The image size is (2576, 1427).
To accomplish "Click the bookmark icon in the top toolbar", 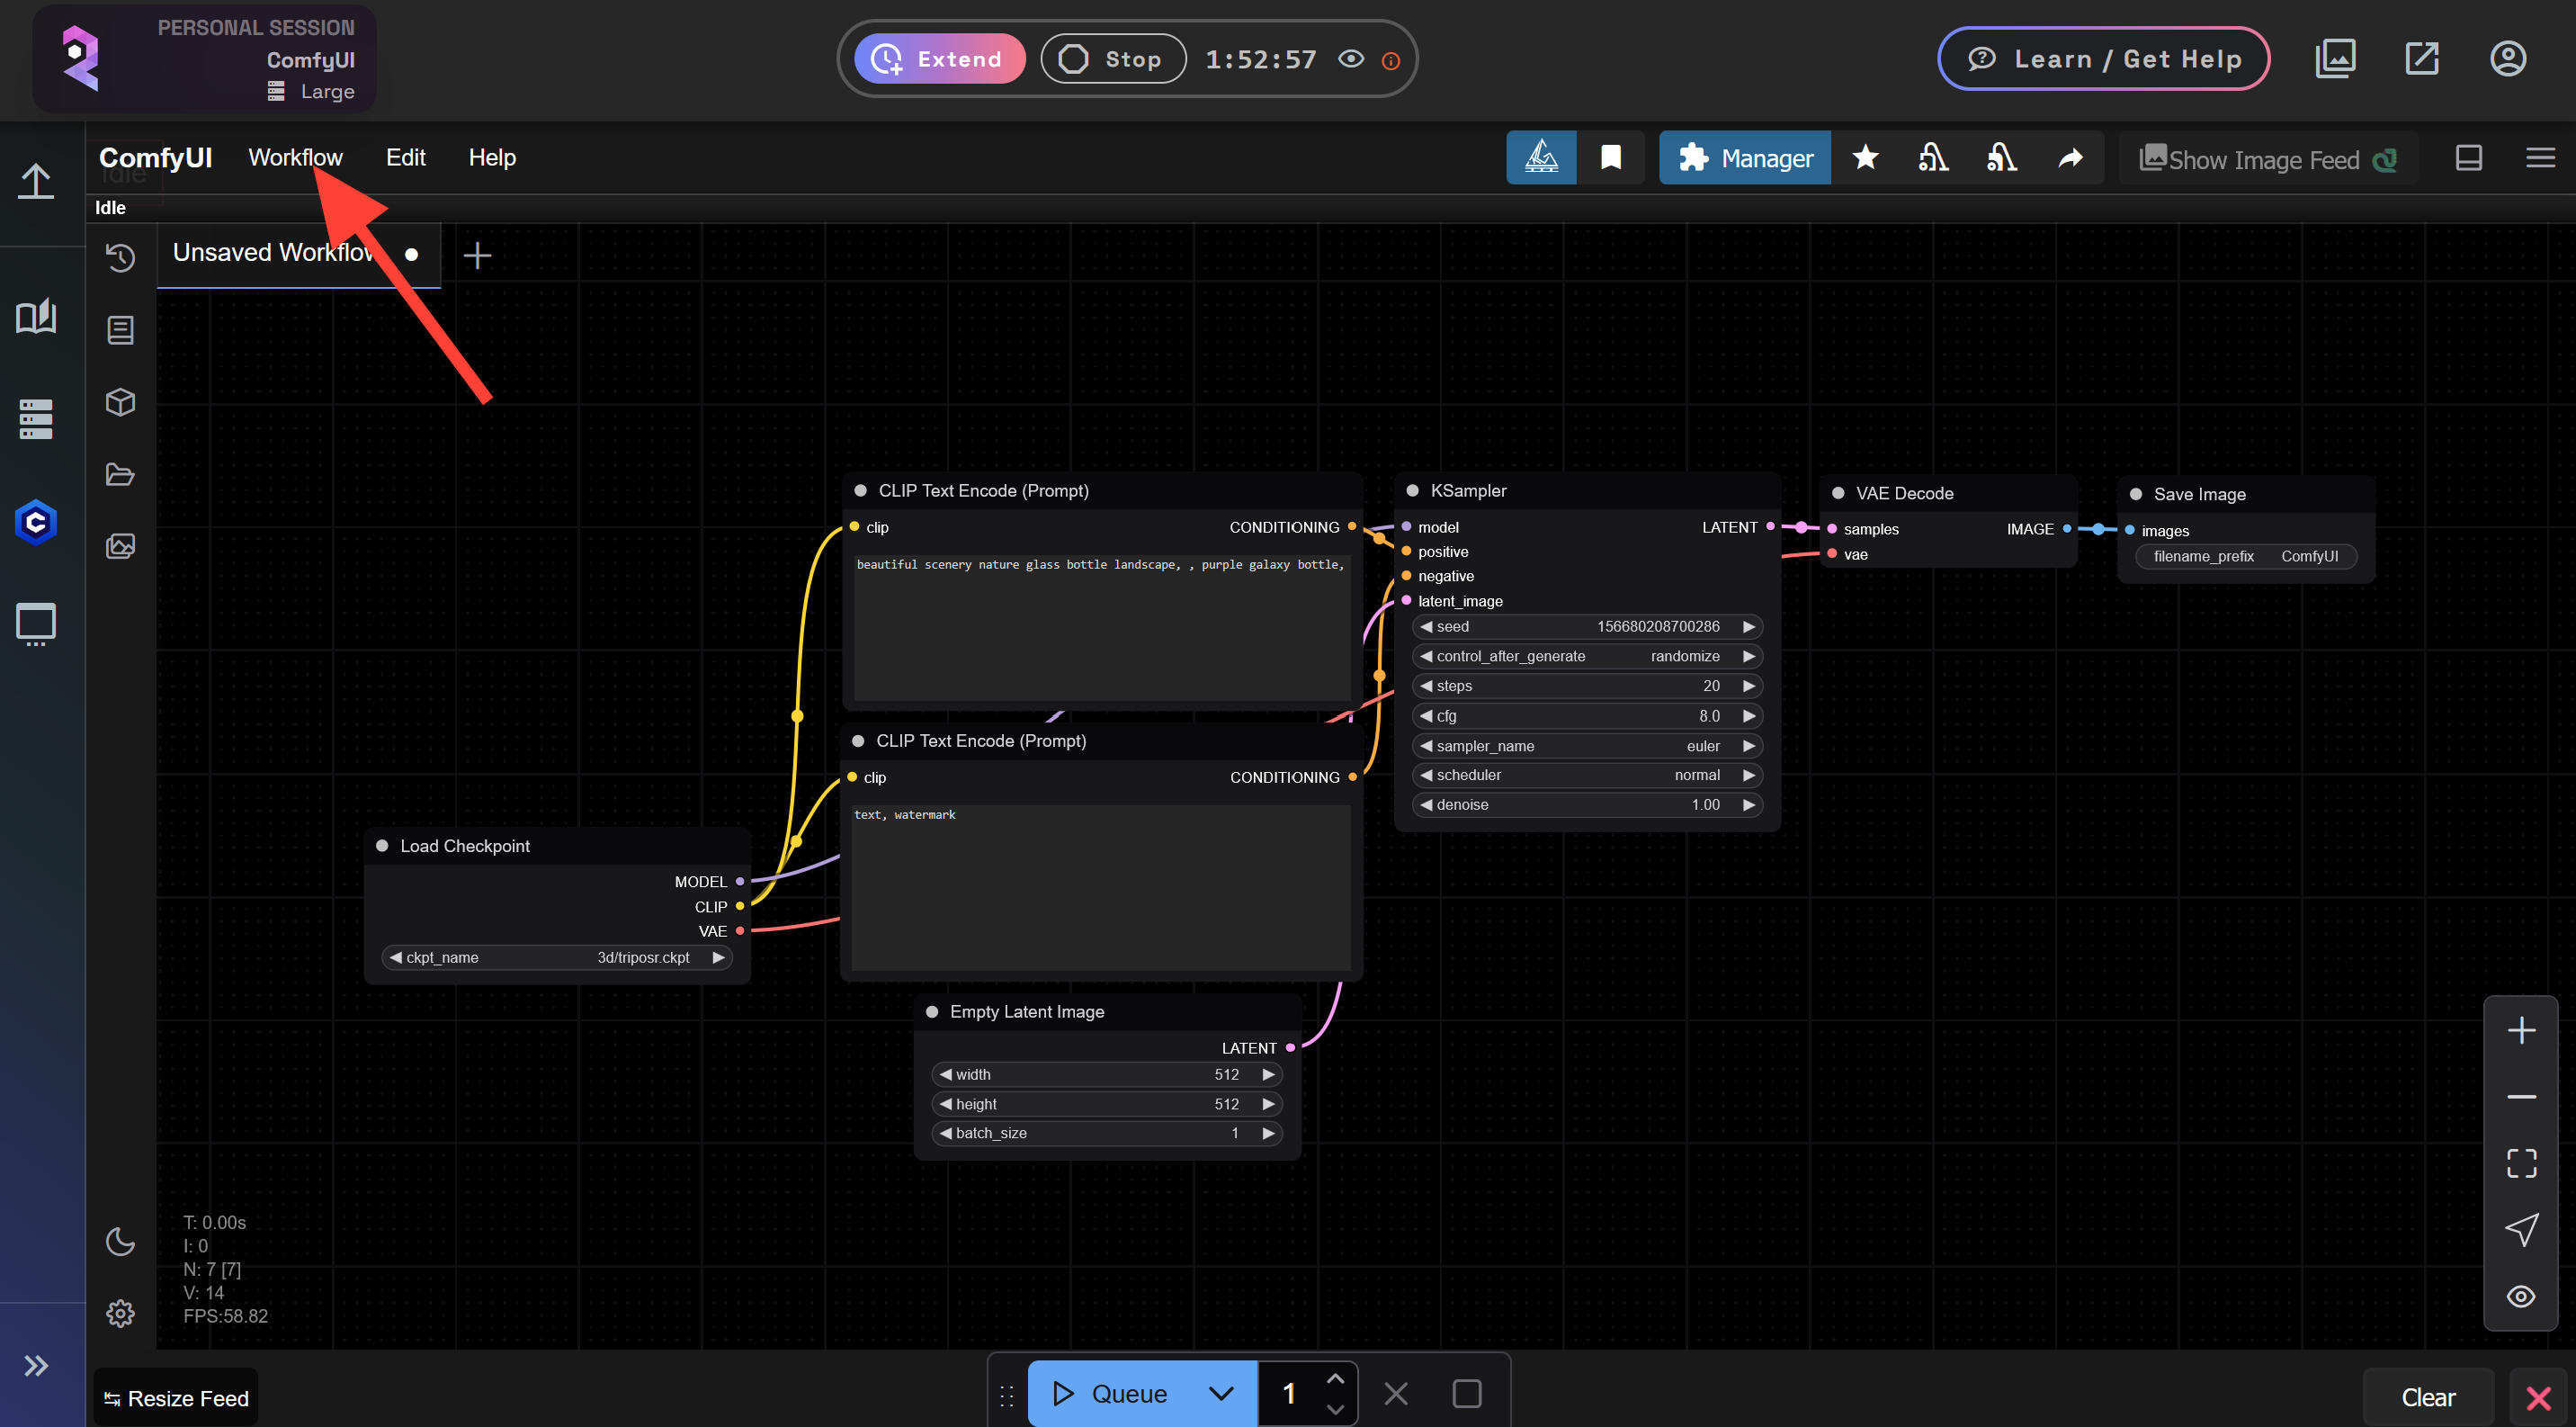I will [x=1611, y=157].
